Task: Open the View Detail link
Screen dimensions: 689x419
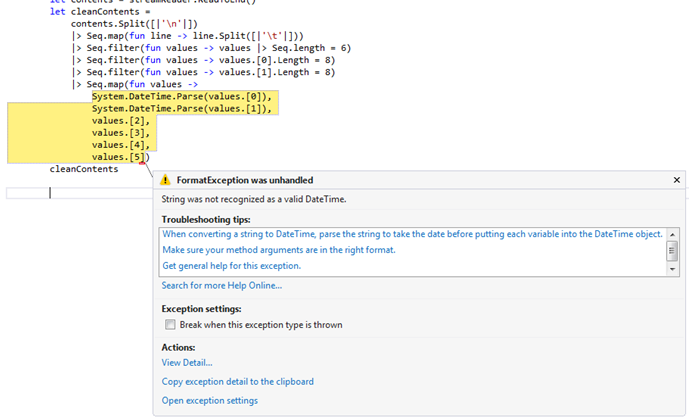Action: click(x=187, y=362)
